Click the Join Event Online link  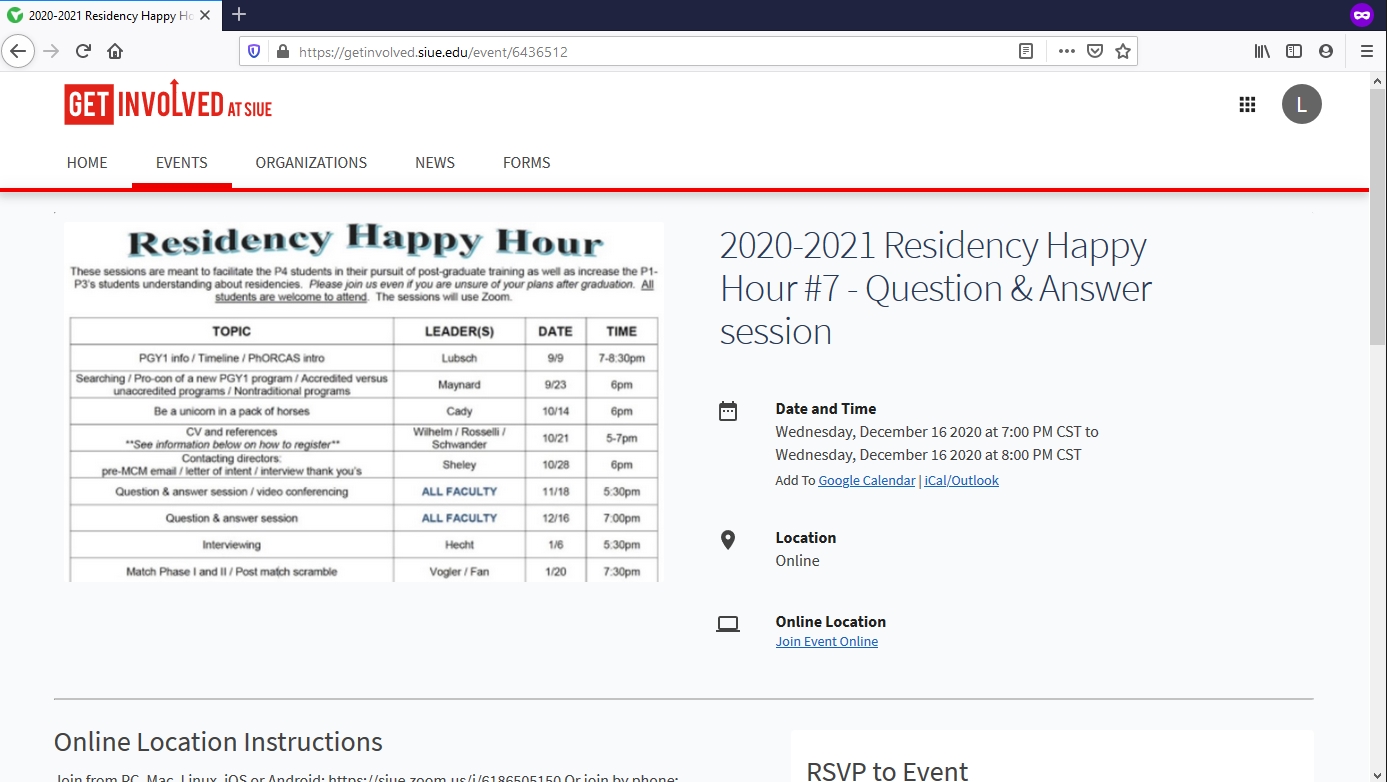click(x=826, y=642)
